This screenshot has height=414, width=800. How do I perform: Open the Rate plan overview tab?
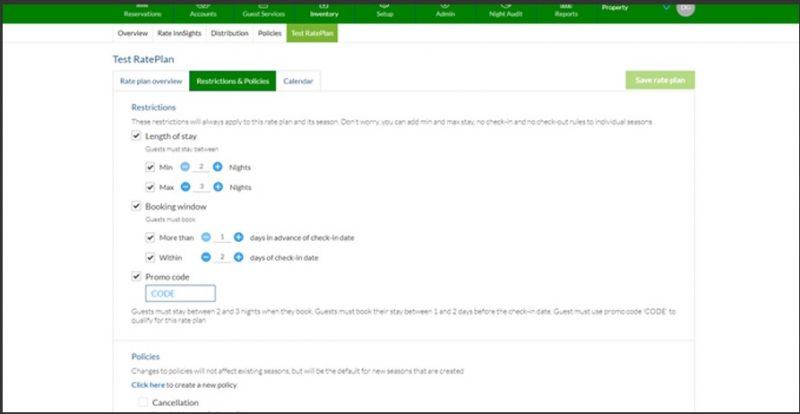tap(151, 81)
